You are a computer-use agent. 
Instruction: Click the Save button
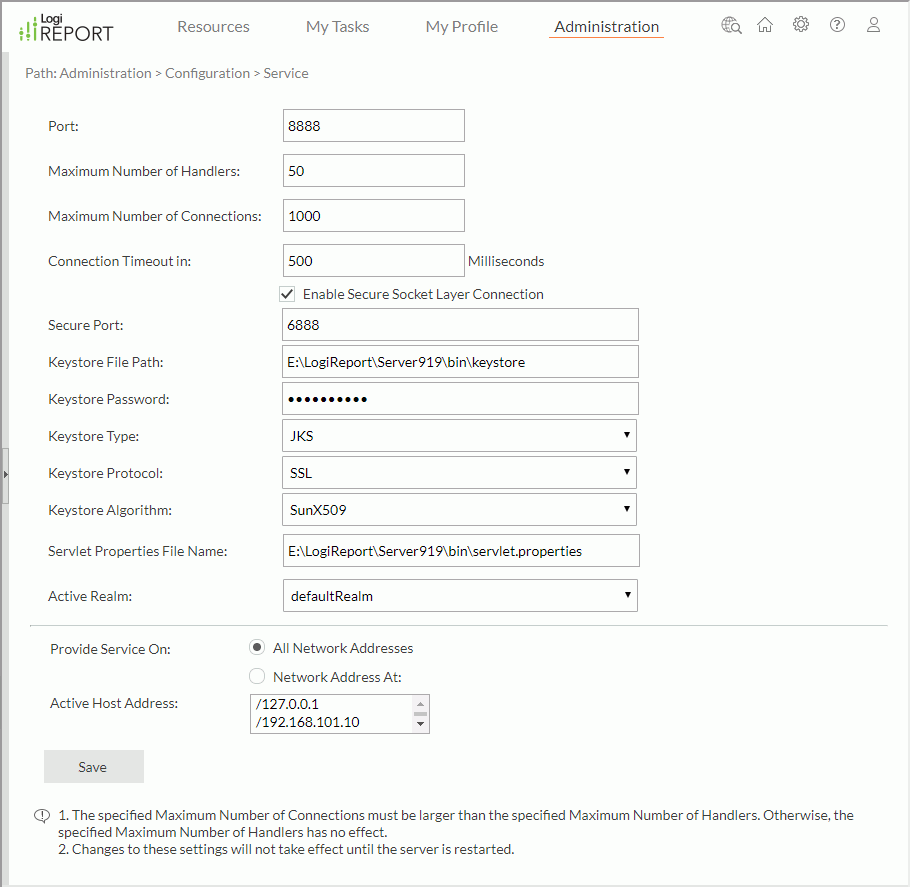pyautogui.click(x=93, y=766)
